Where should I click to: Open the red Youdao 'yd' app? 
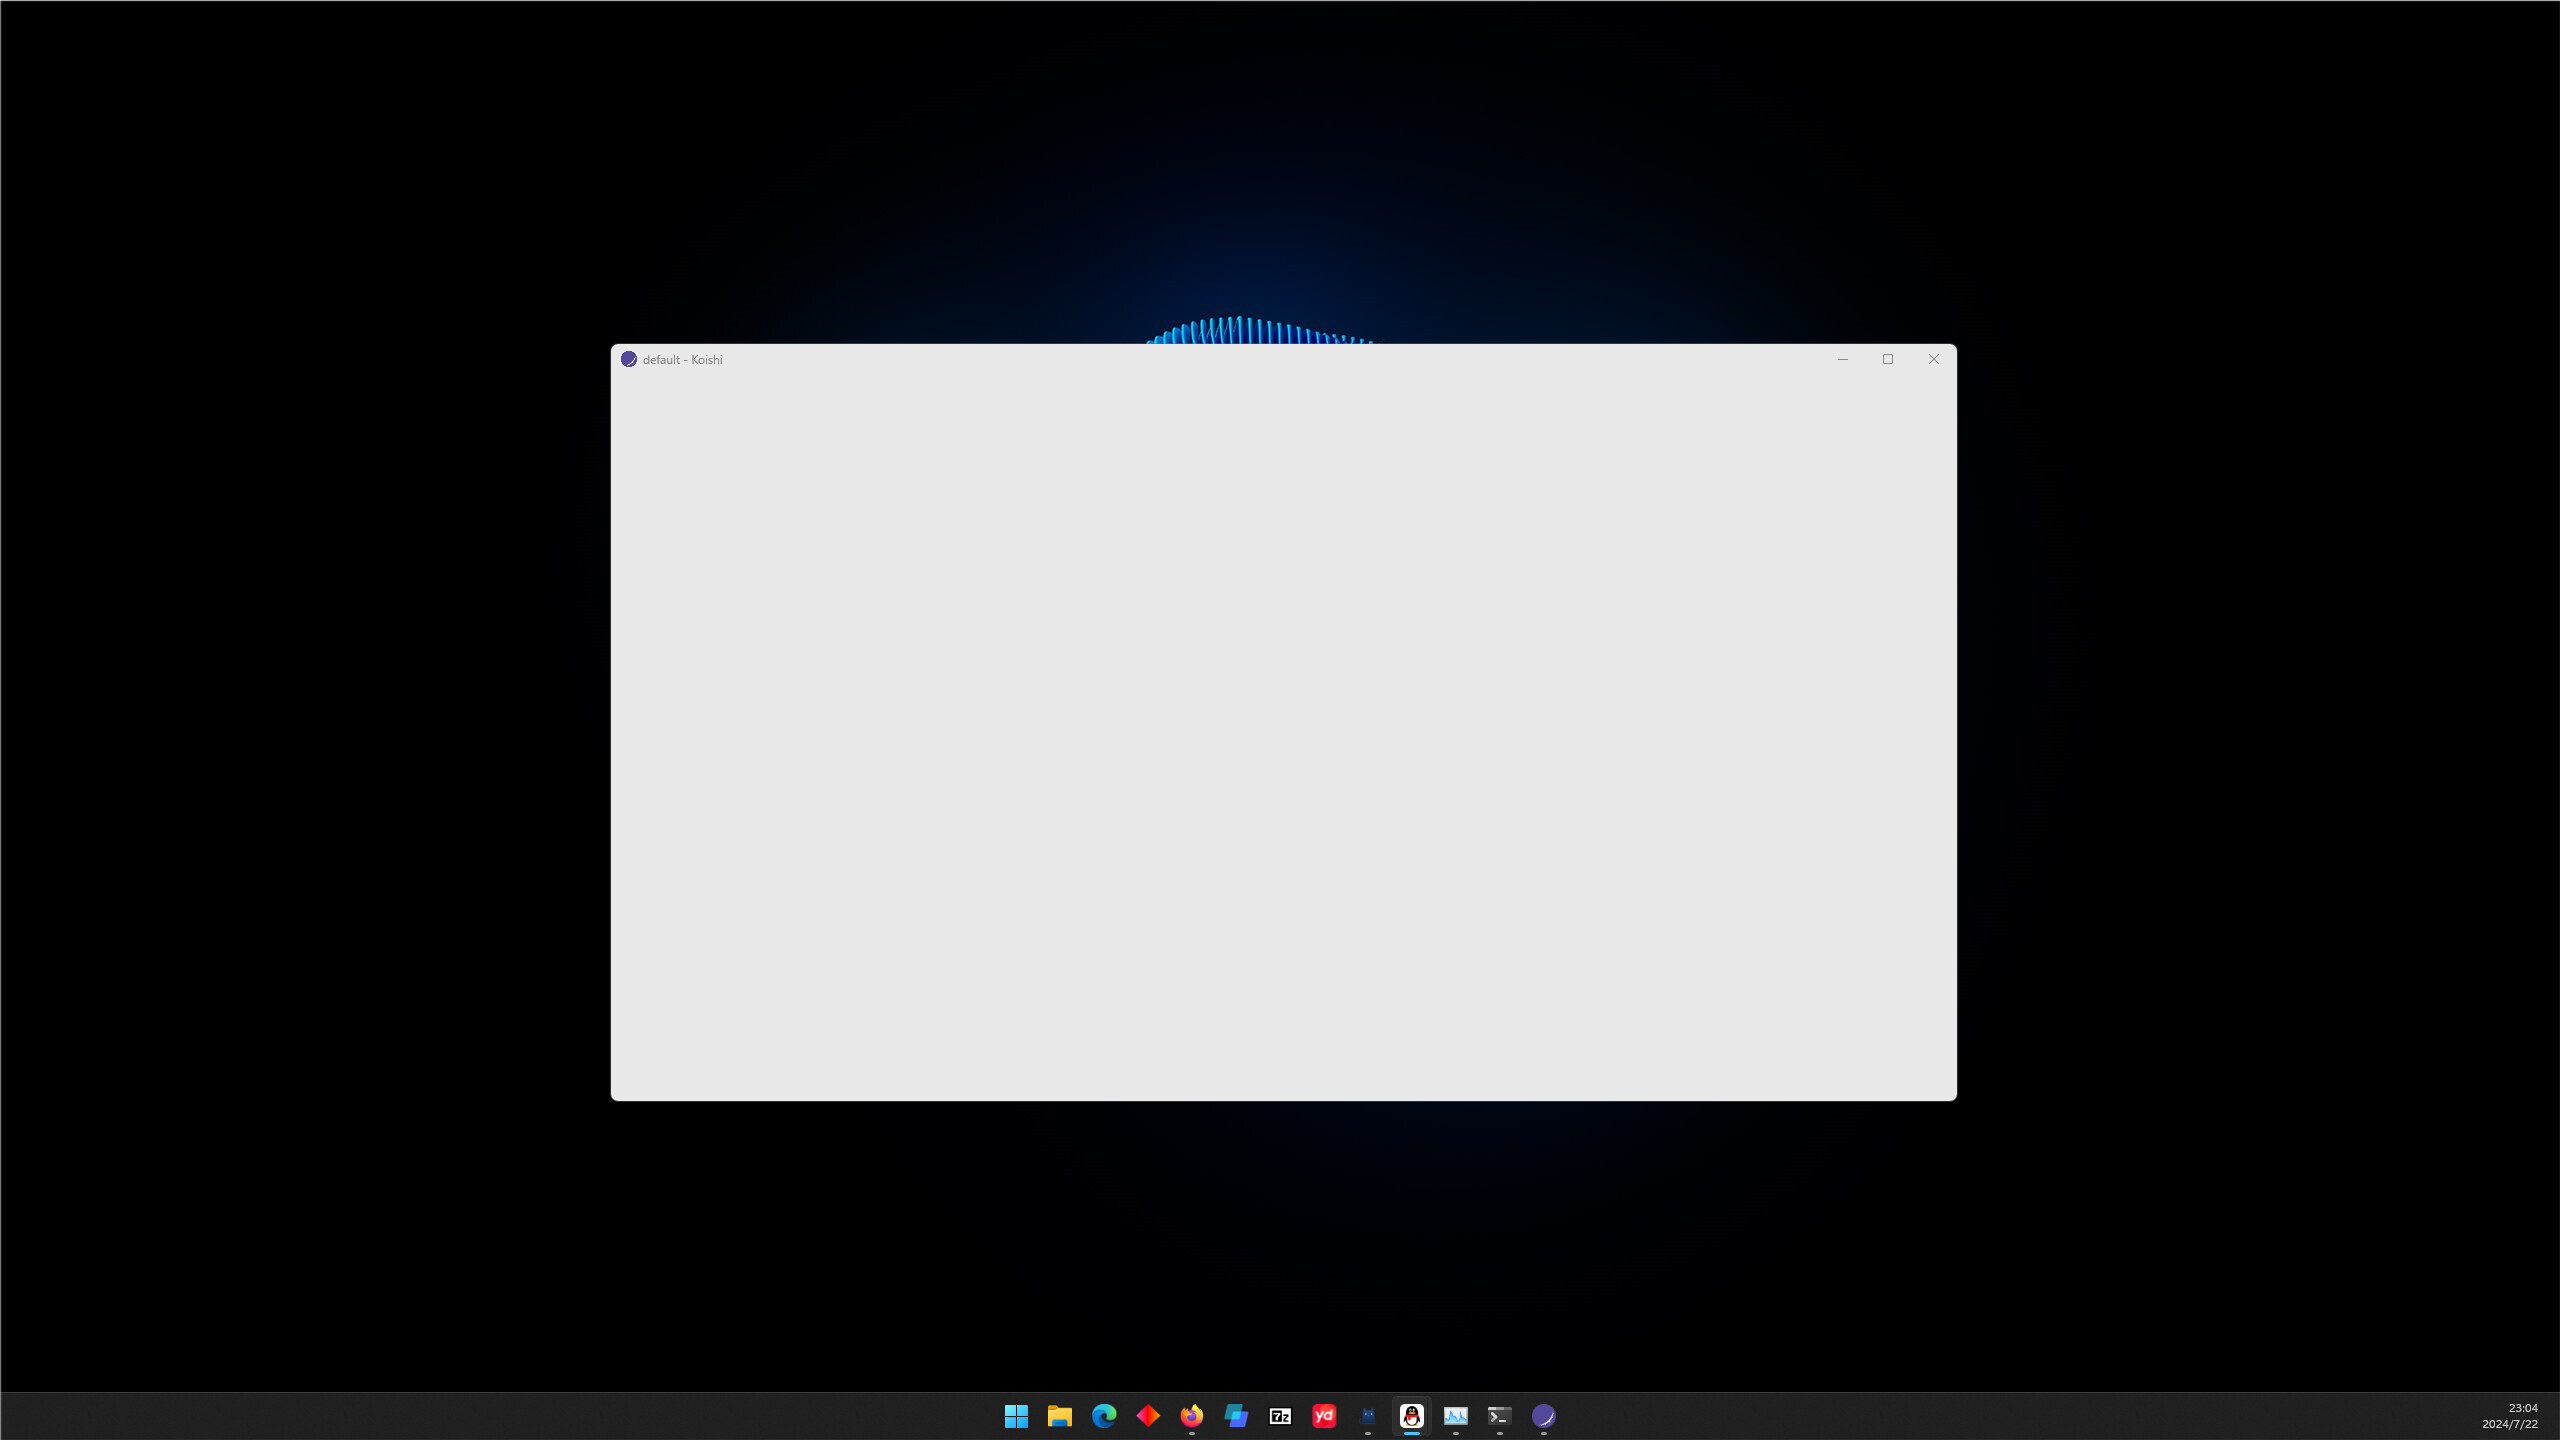[x=1324, y=1416]
